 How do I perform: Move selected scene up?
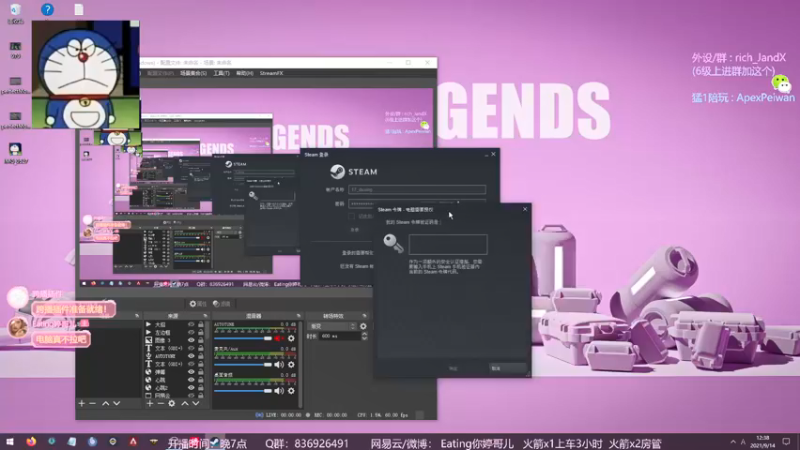[x=106, y=403]
